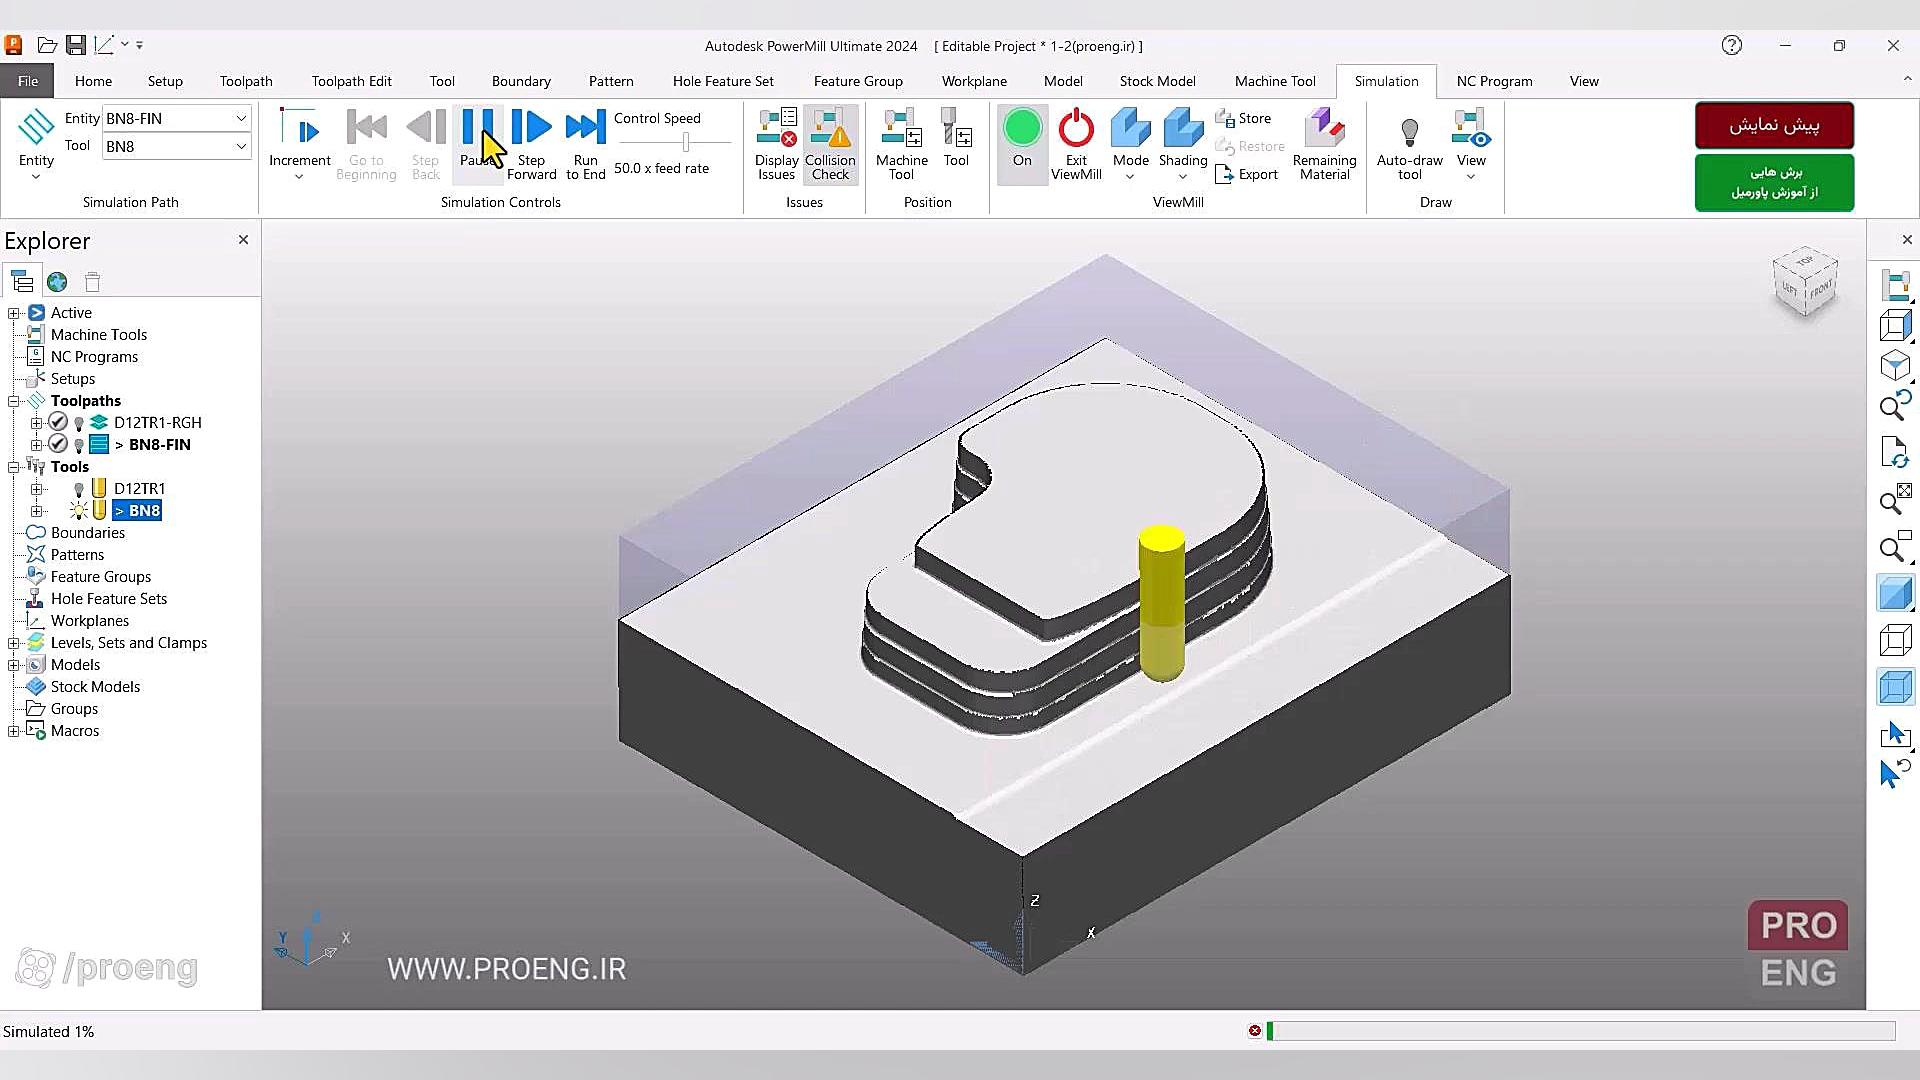Show Explorer tree view tab
Screen dimensions: 1920x1080
coord(22,282)
